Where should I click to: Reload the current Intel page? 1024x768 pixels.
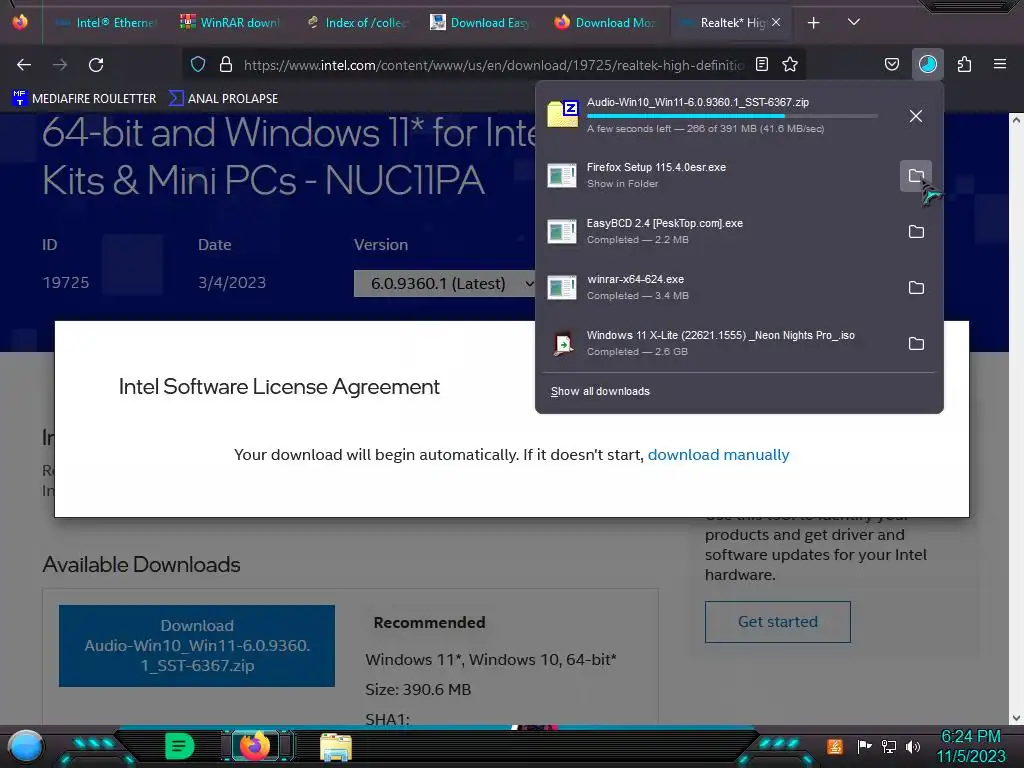pyautogui.click(x=96, y=65)
